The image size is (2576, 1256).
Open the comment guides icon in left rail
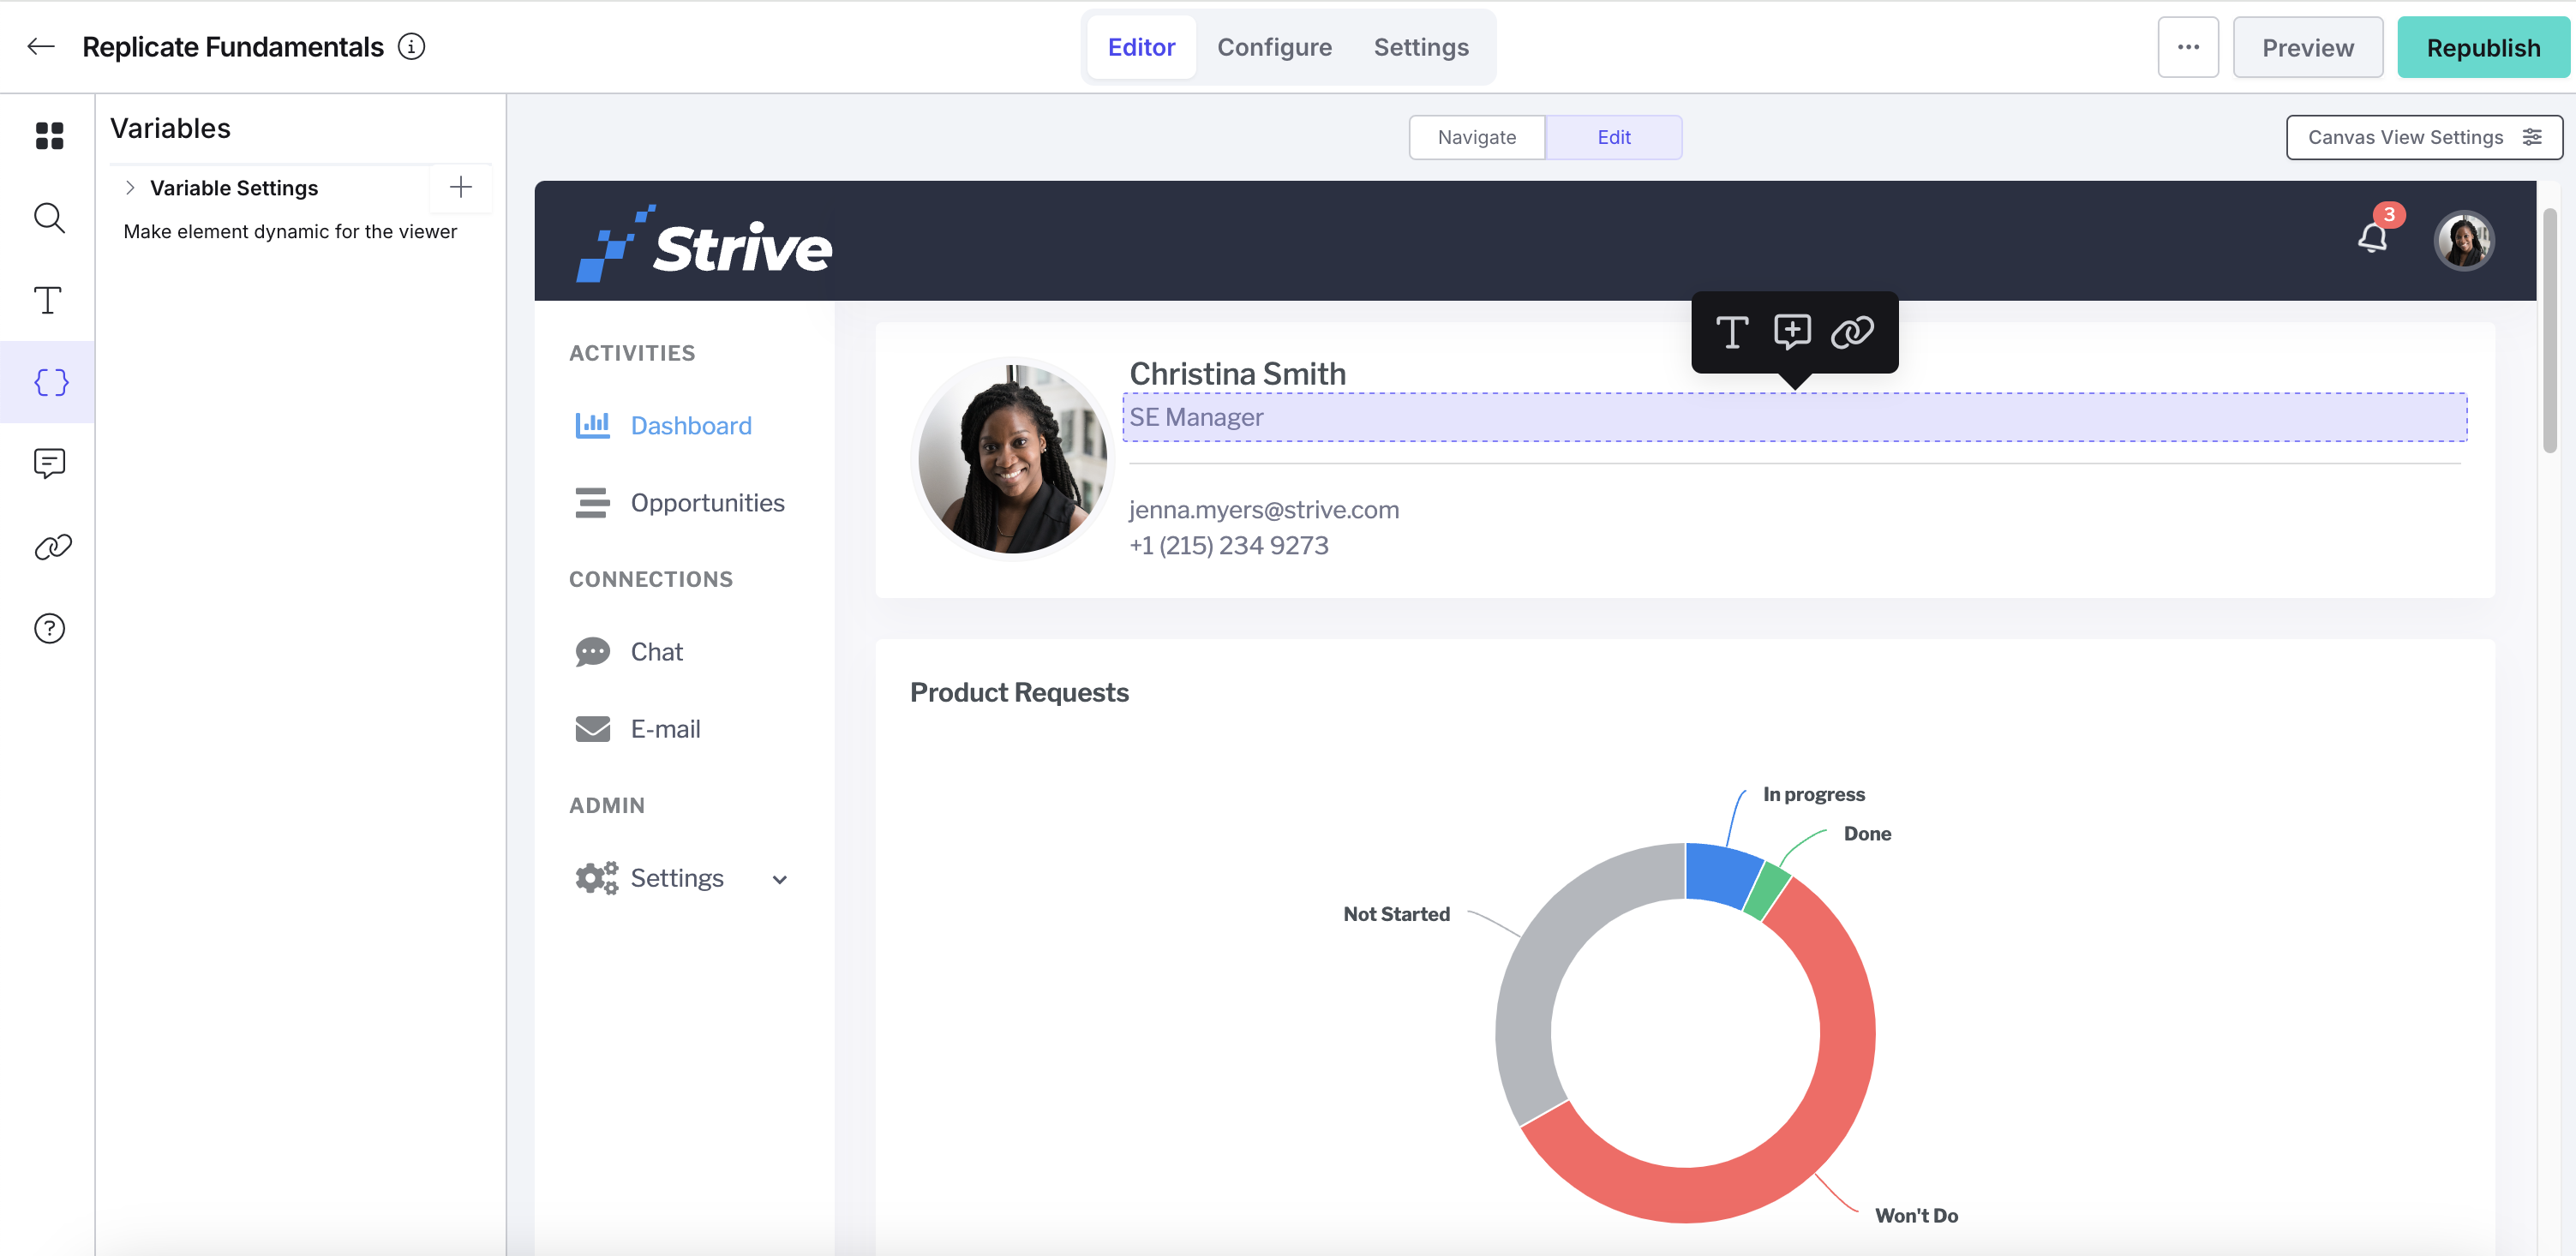click(49, 464)
